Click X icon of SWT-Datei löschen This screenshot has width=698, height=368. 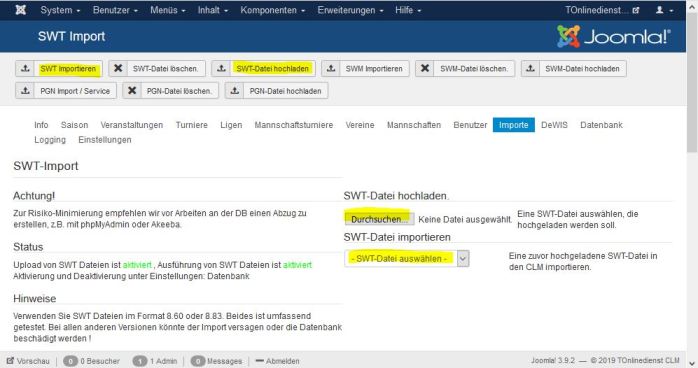118,69
